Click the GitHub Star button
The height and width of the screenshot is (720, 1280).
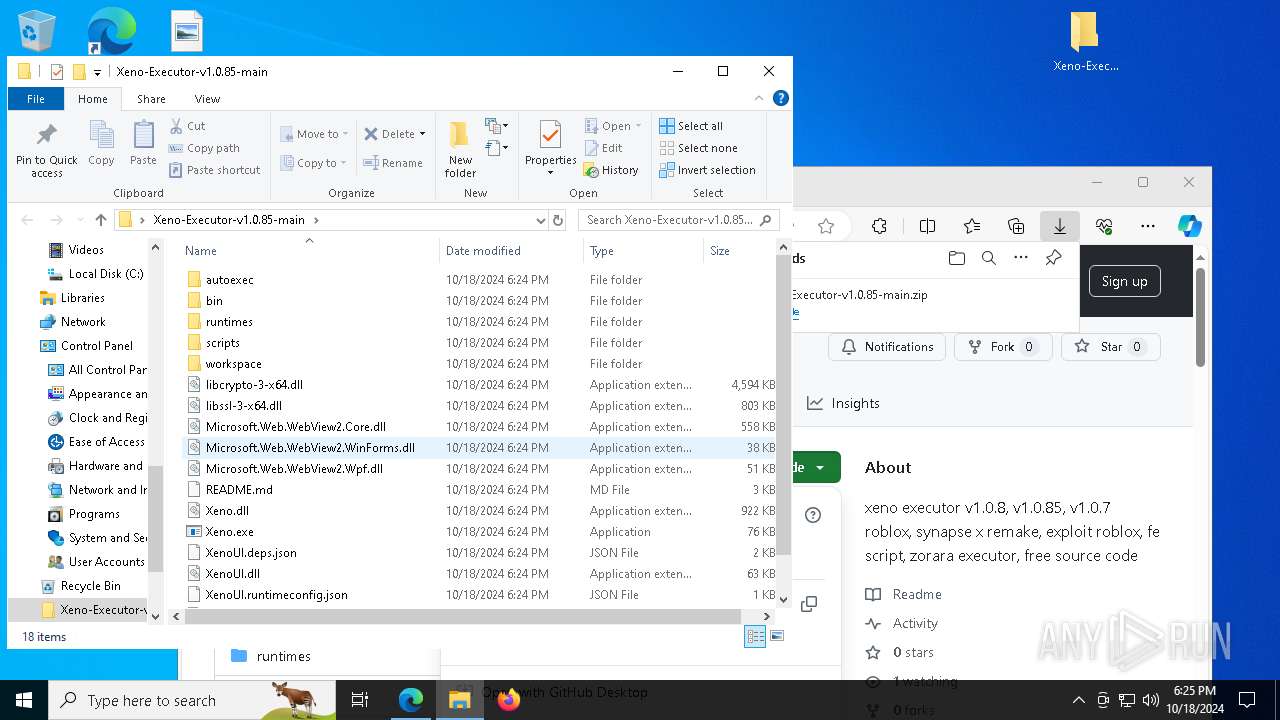click(1110, 347)
